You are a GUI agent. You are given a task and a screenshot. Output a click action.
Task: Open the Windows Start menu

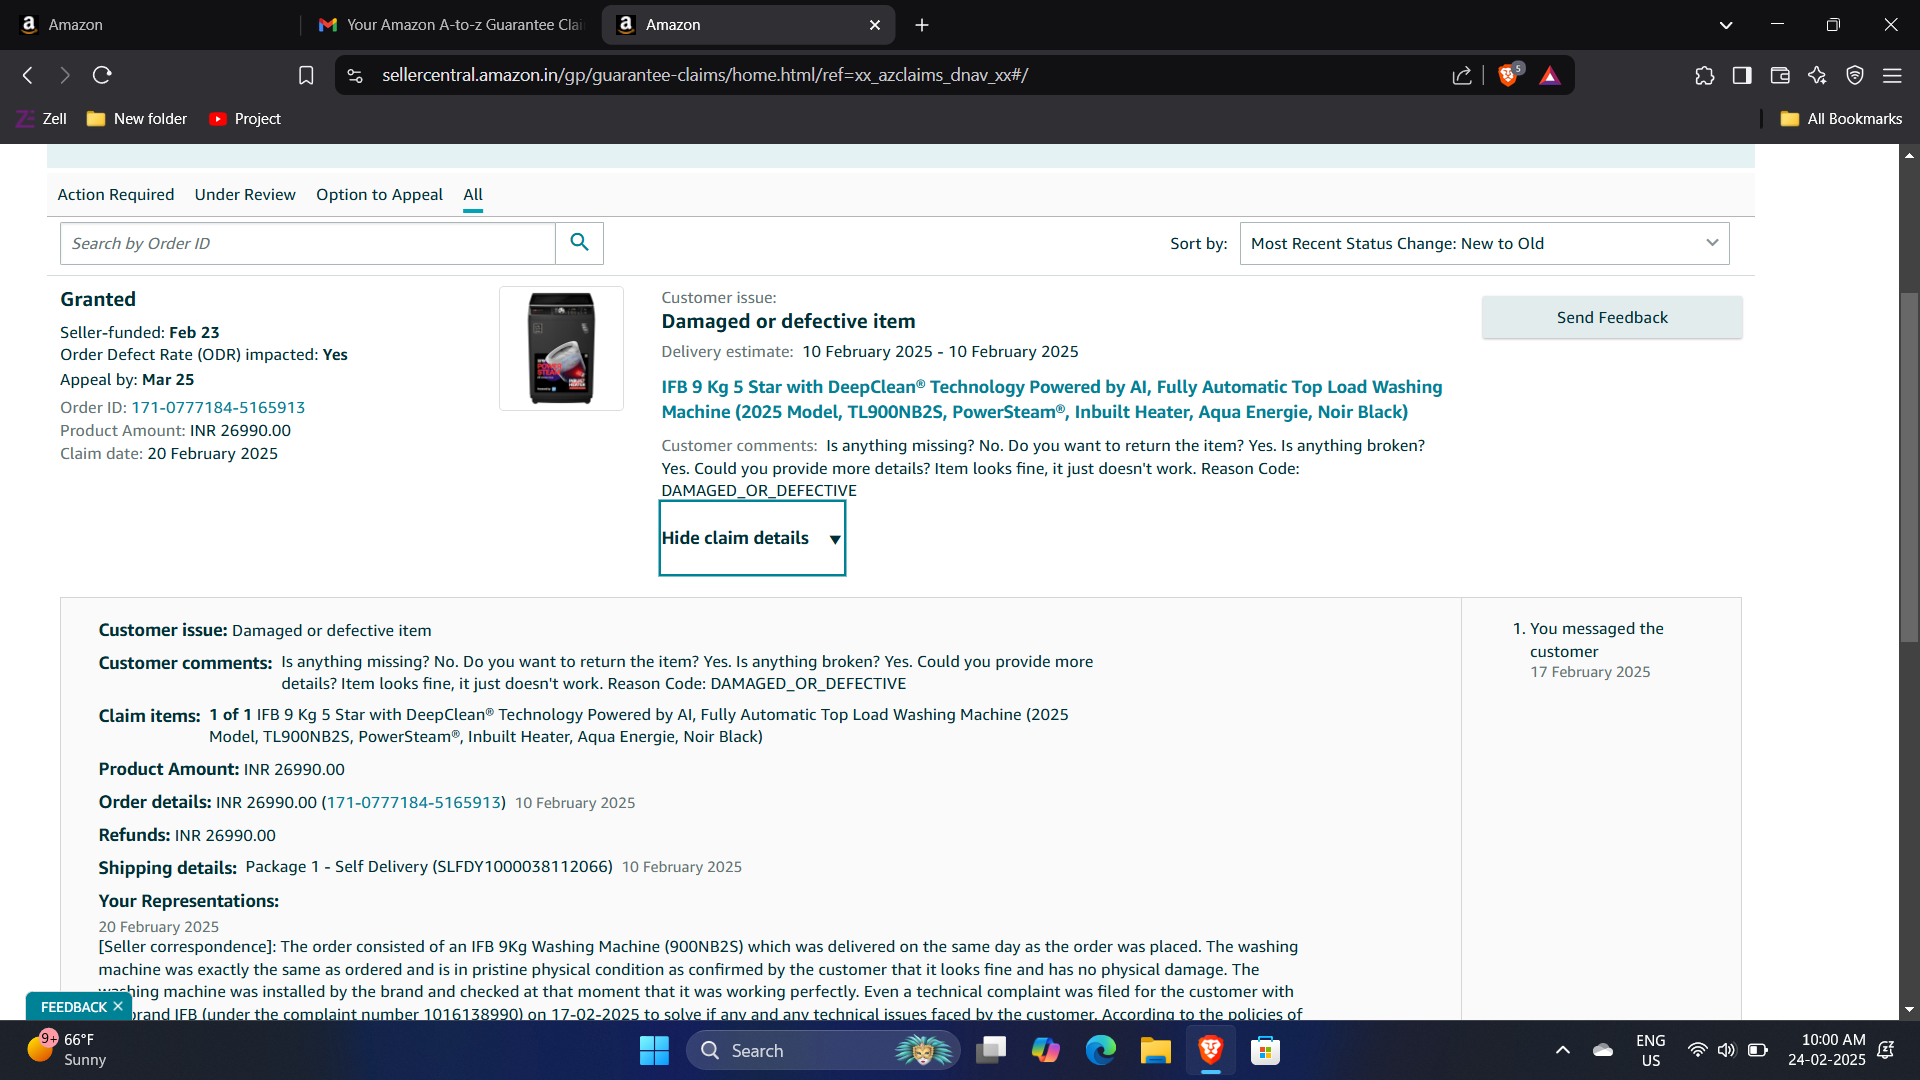click(x=654, y=1051)
